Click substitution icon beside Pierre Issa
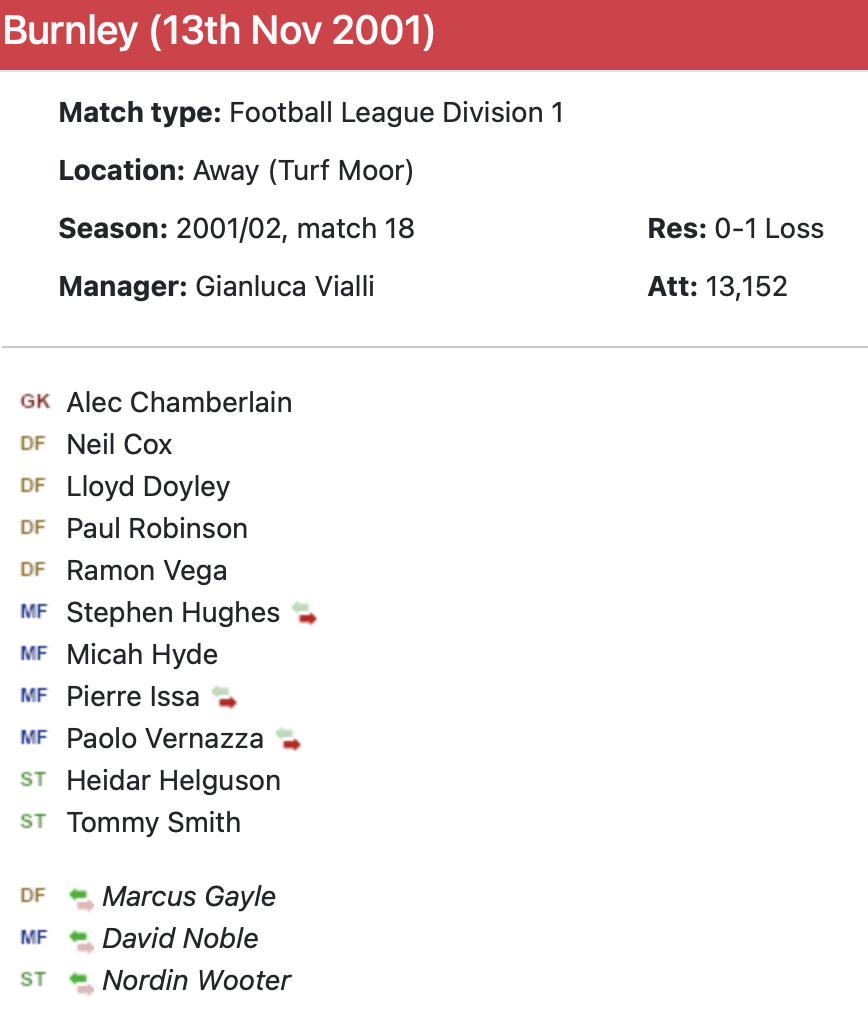 (224, 697)
